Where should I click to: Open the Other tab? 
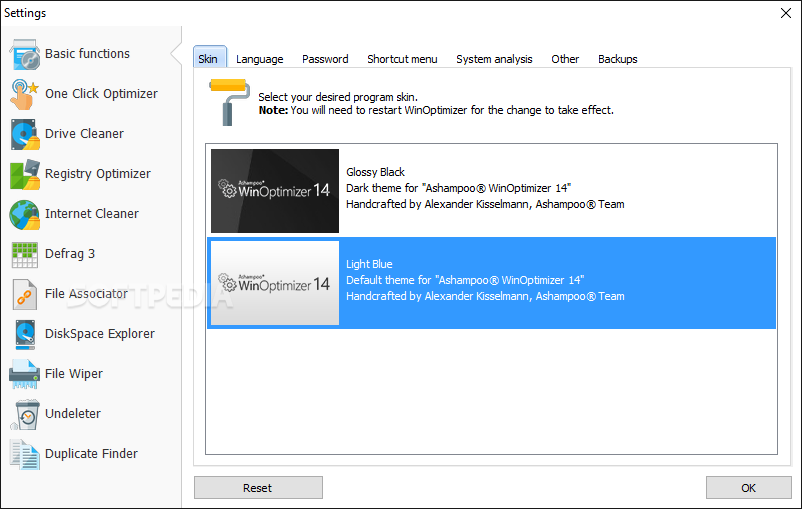(x=565, y=59)
